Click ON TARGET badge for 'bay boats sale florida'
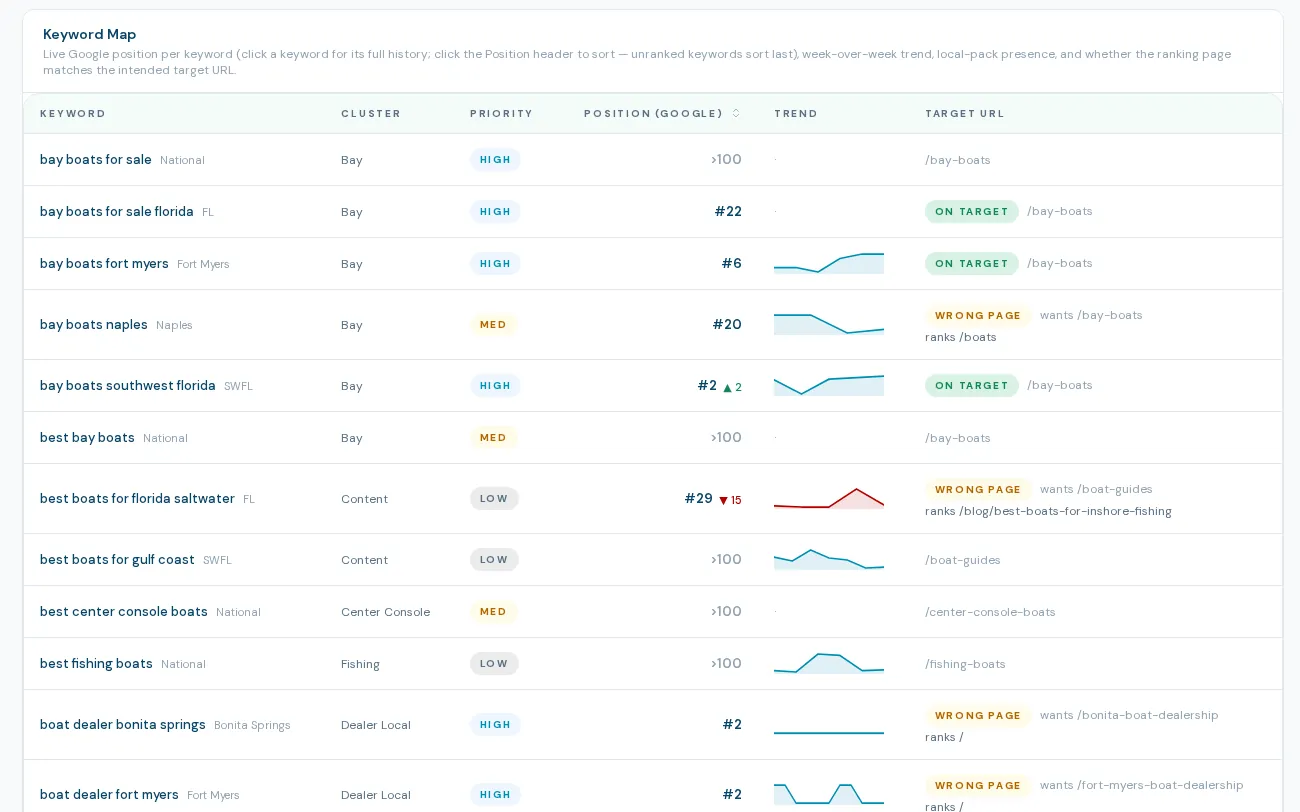Screen dimensions: 1300x812 pos(972,212)
